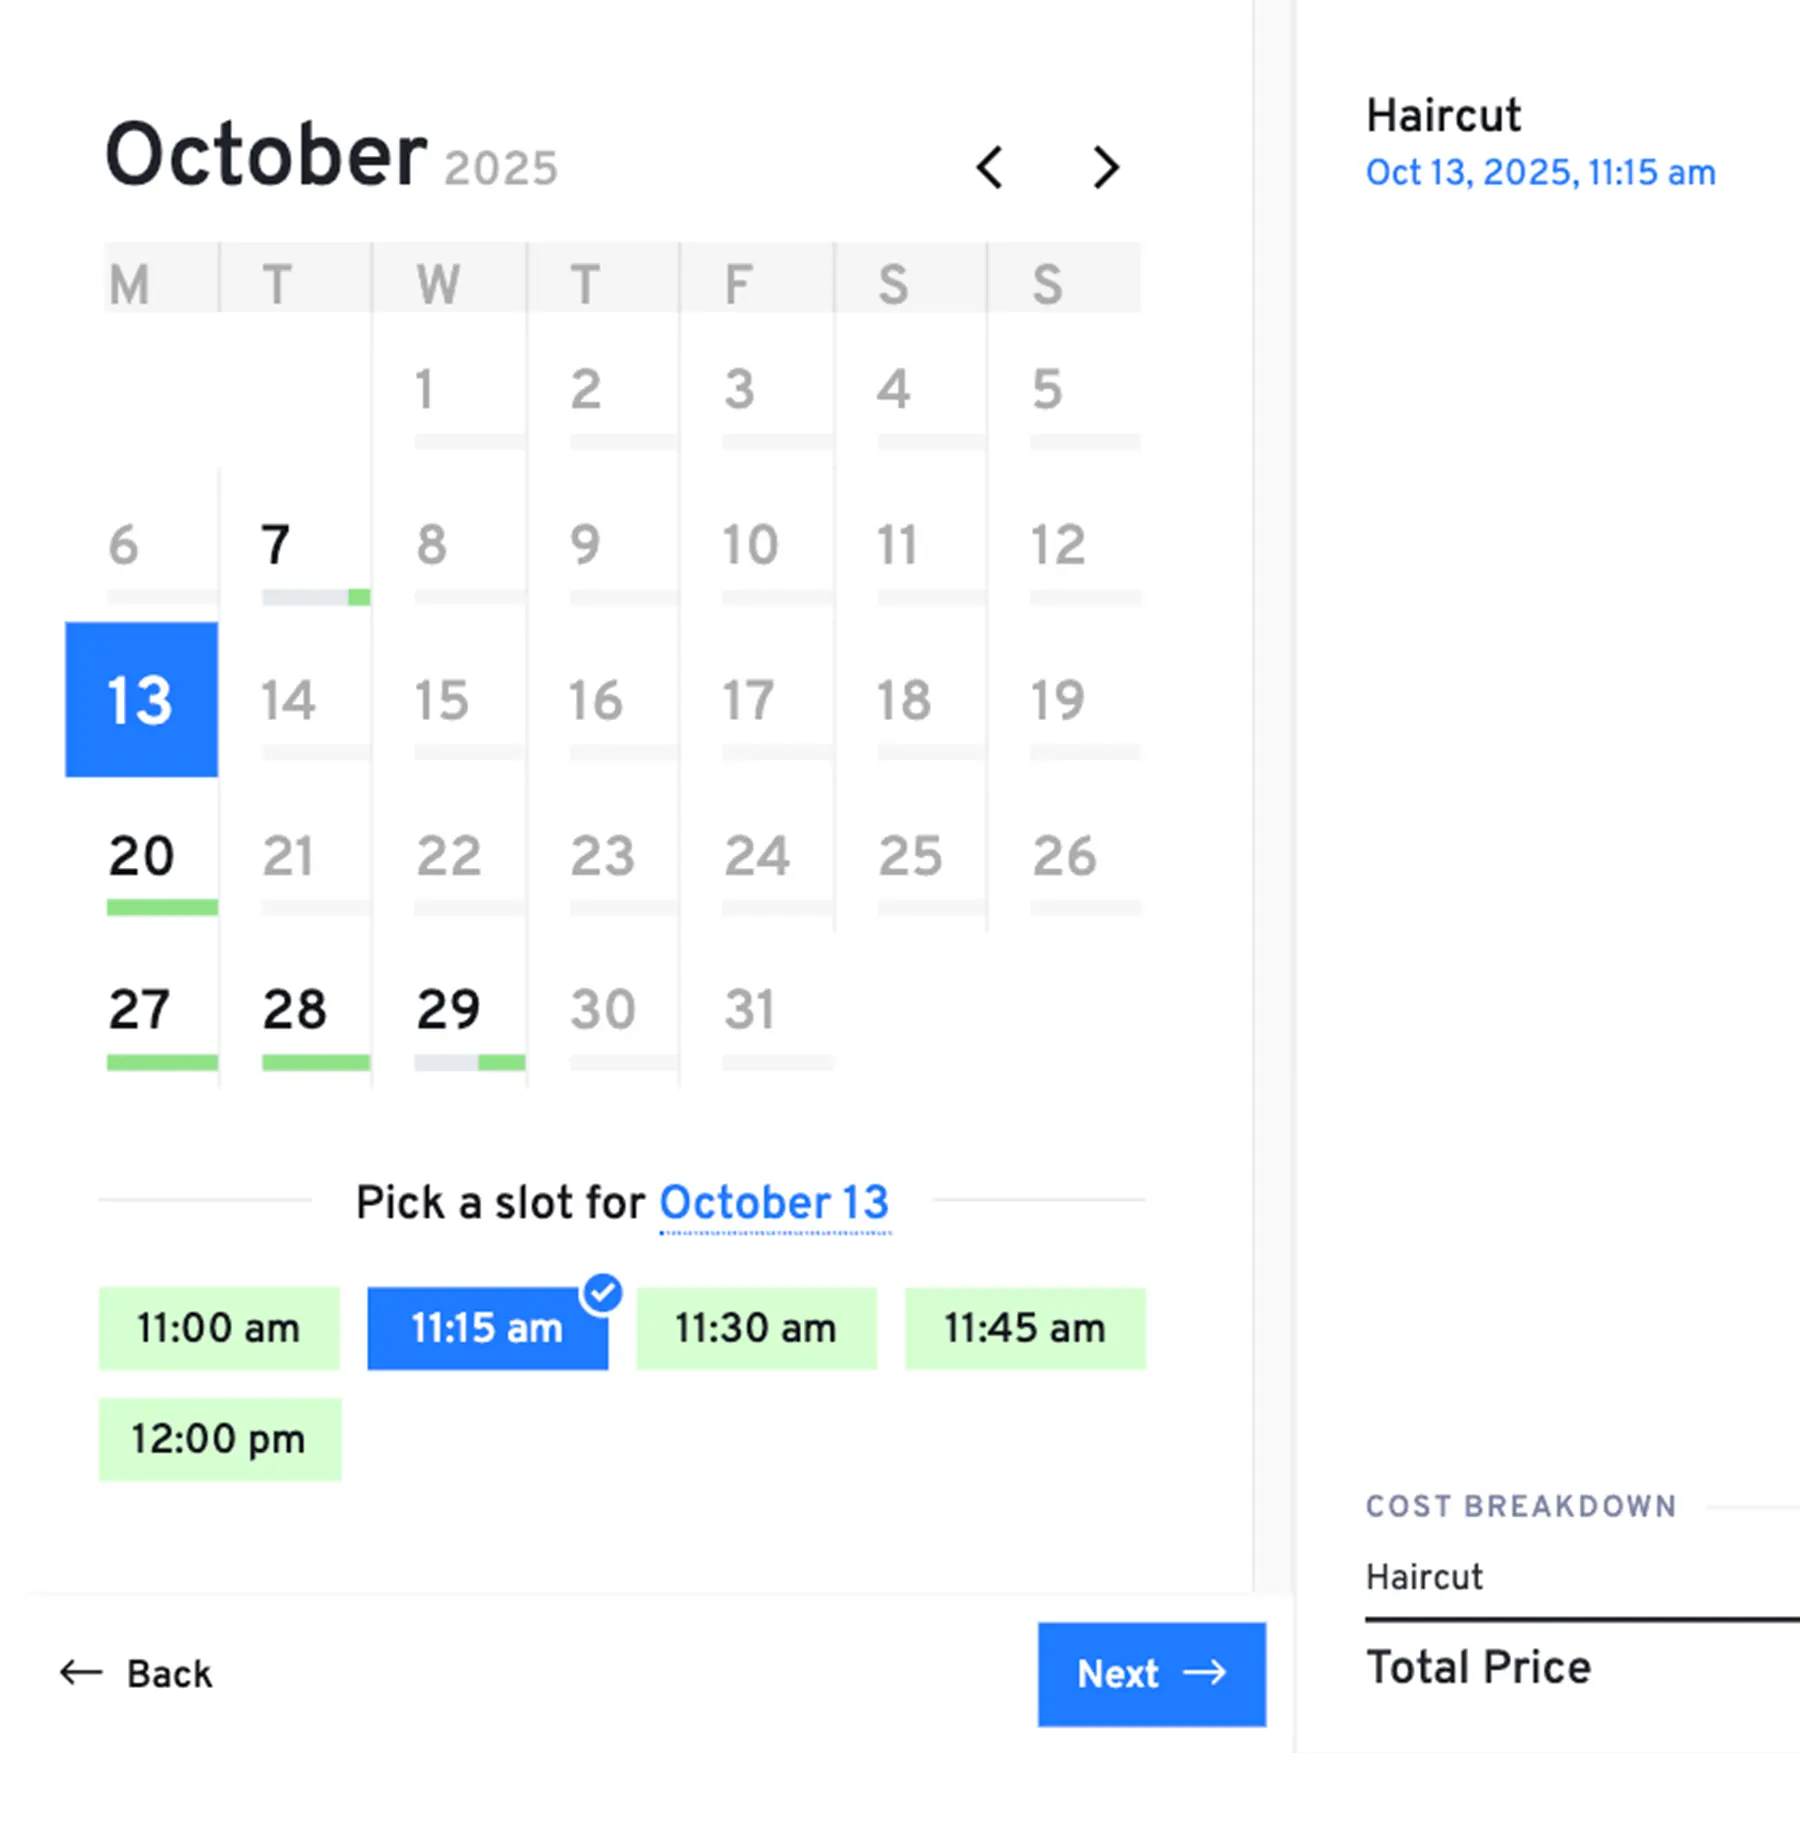Choose October 29 on the calendar
This screenshot has width=1800, height=1829.
(x=449, y=1009)
